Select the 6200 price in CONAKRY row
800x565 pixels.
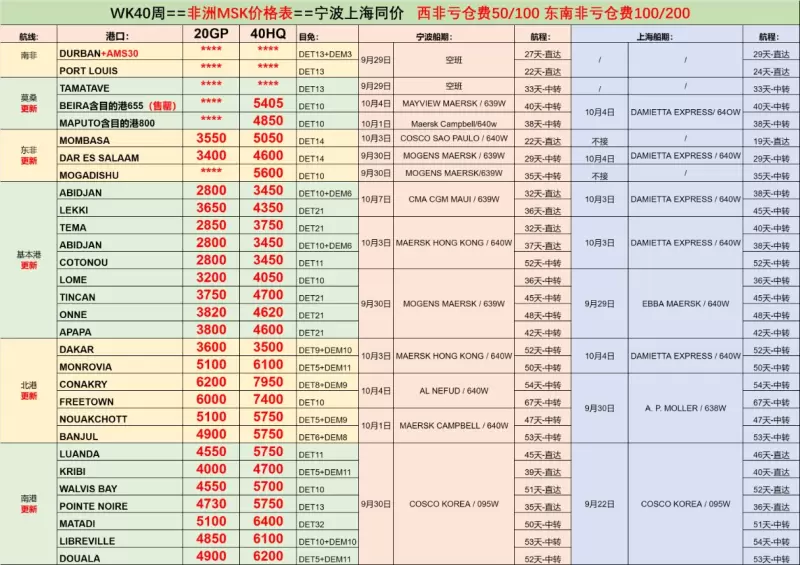(211, 382)
